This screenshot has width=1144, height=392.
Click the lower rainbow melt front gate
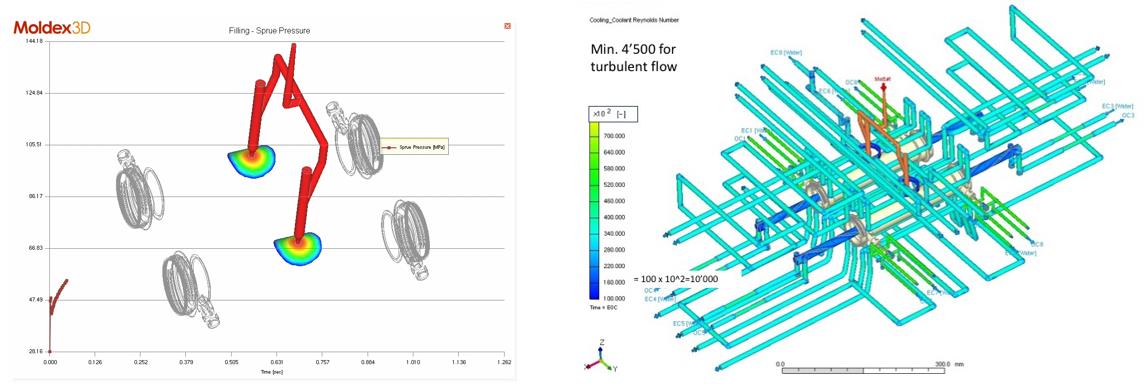click(298, 249)
